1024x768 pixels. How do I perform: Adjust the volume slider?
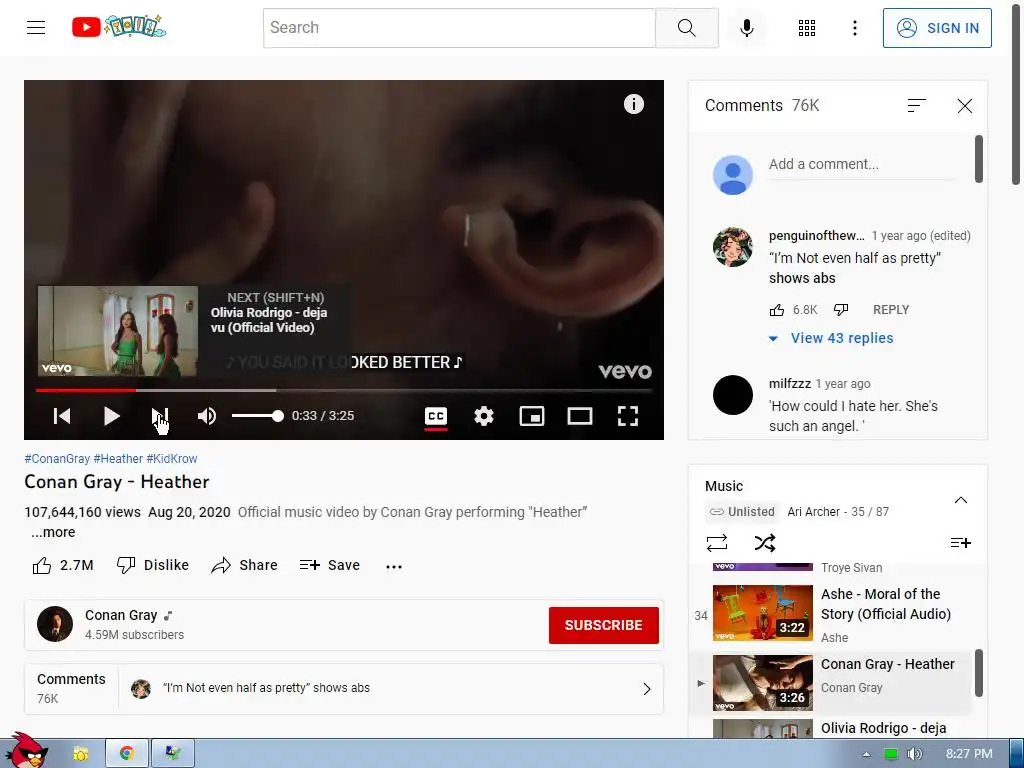coord(257,416)
